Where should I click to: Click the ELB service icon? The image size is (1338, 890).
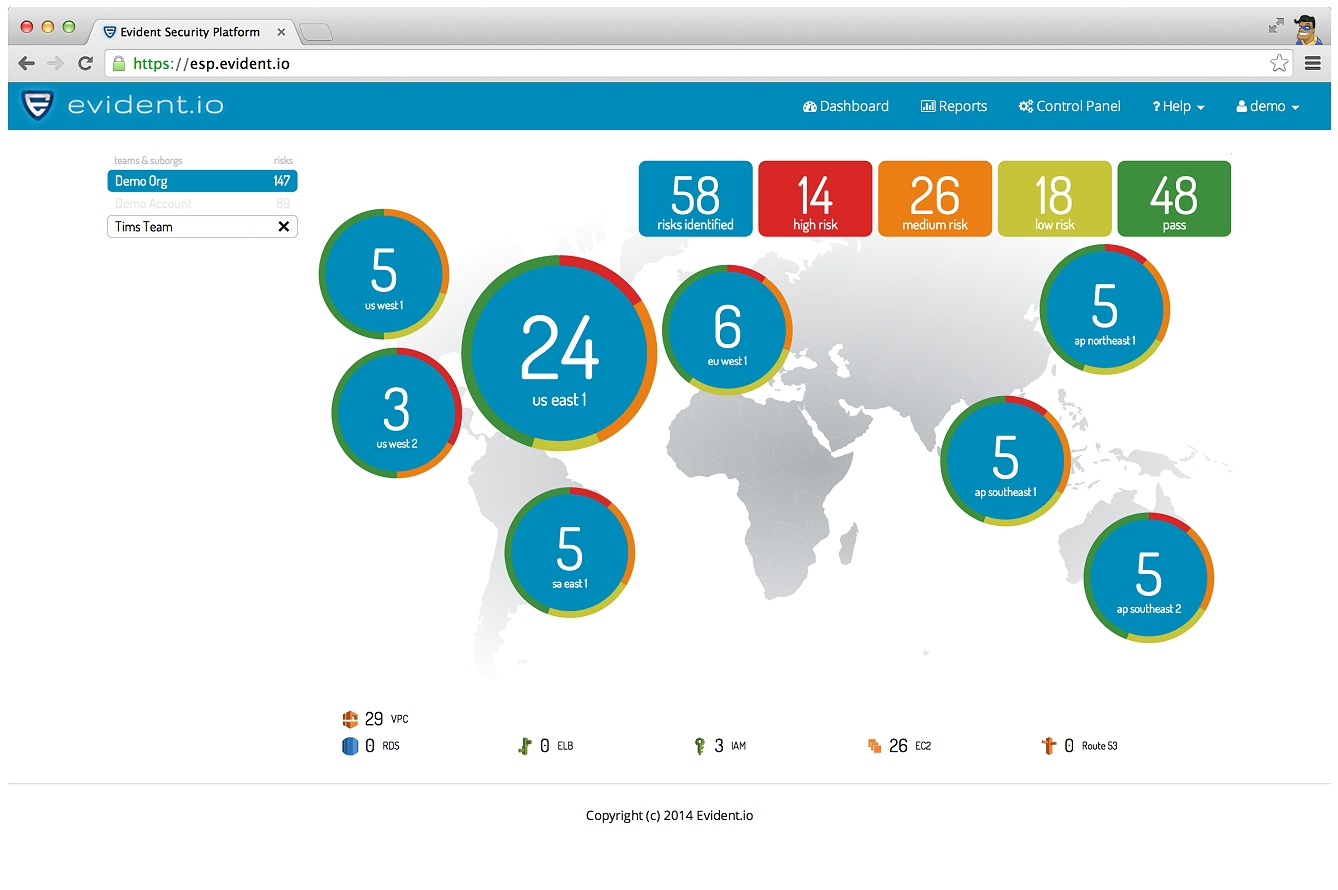click(524, 746)
